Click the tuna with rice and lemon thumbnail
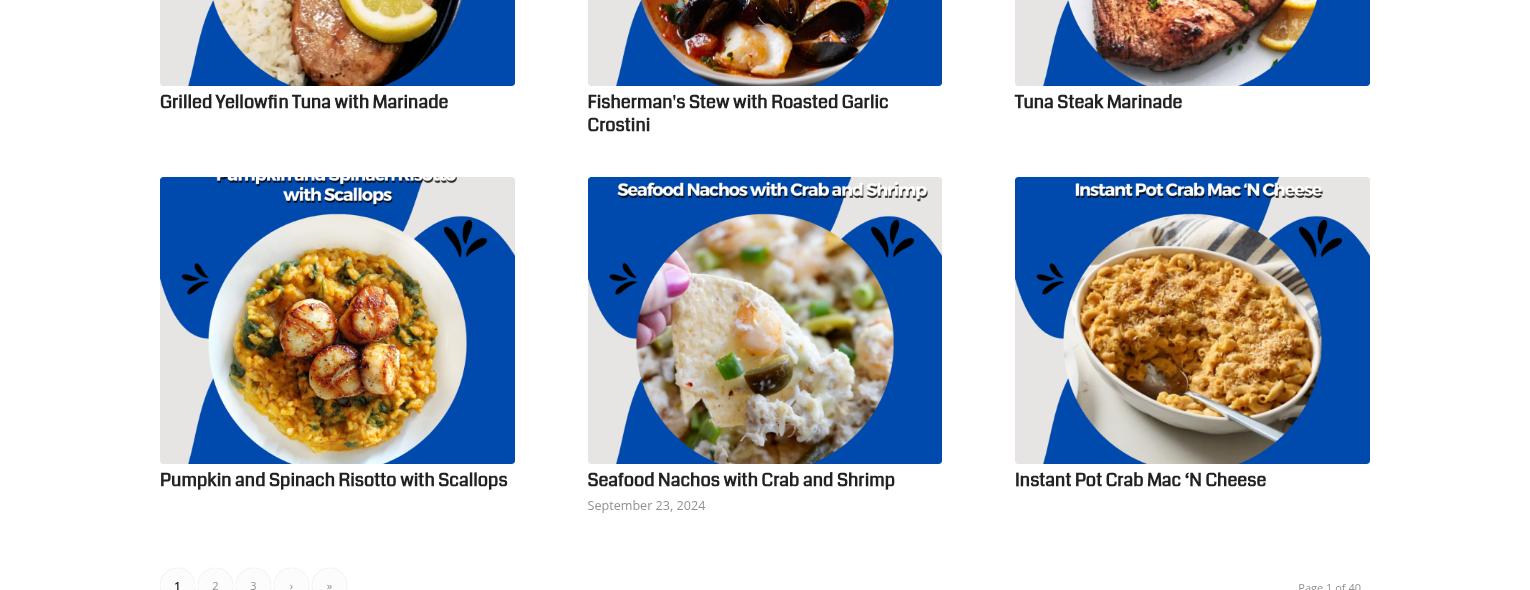This screenshot has width=1530, height=590. click(337, 43)
